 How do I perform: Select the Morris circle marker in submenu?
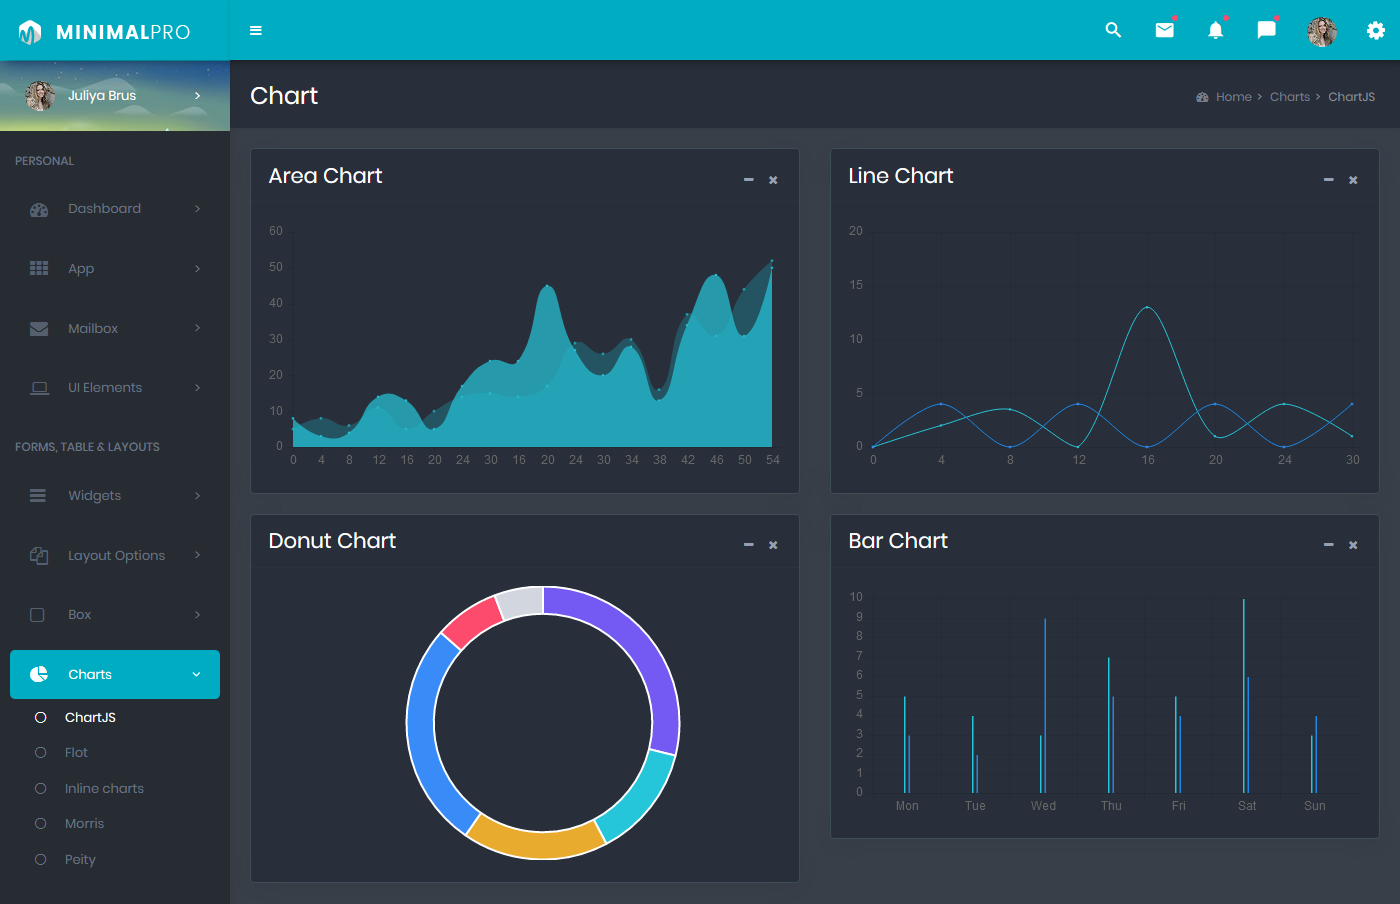click(41, 823)
